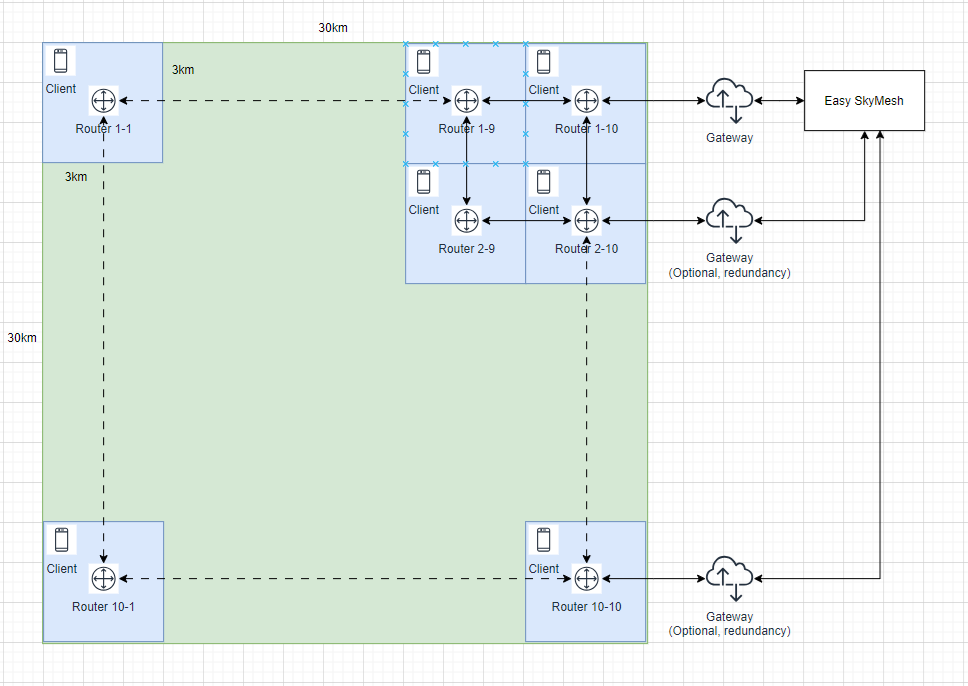
Task: Click '(Optional, redundancy)' under the bottom Gateway
Action: click(730, 631)
